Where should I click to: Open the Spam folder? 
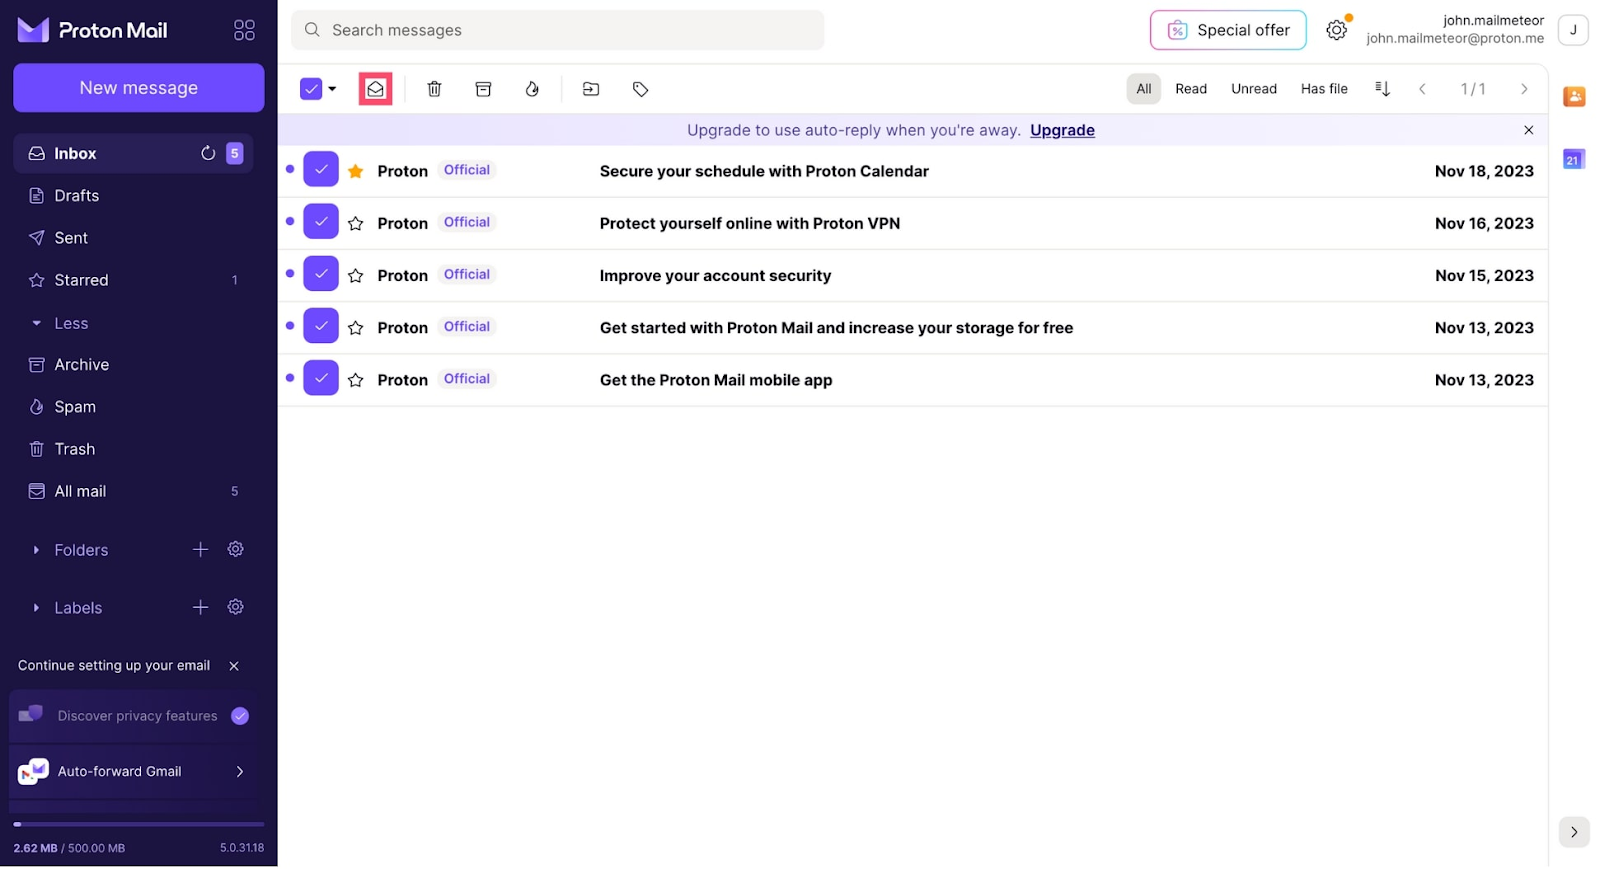coord(75,407)
